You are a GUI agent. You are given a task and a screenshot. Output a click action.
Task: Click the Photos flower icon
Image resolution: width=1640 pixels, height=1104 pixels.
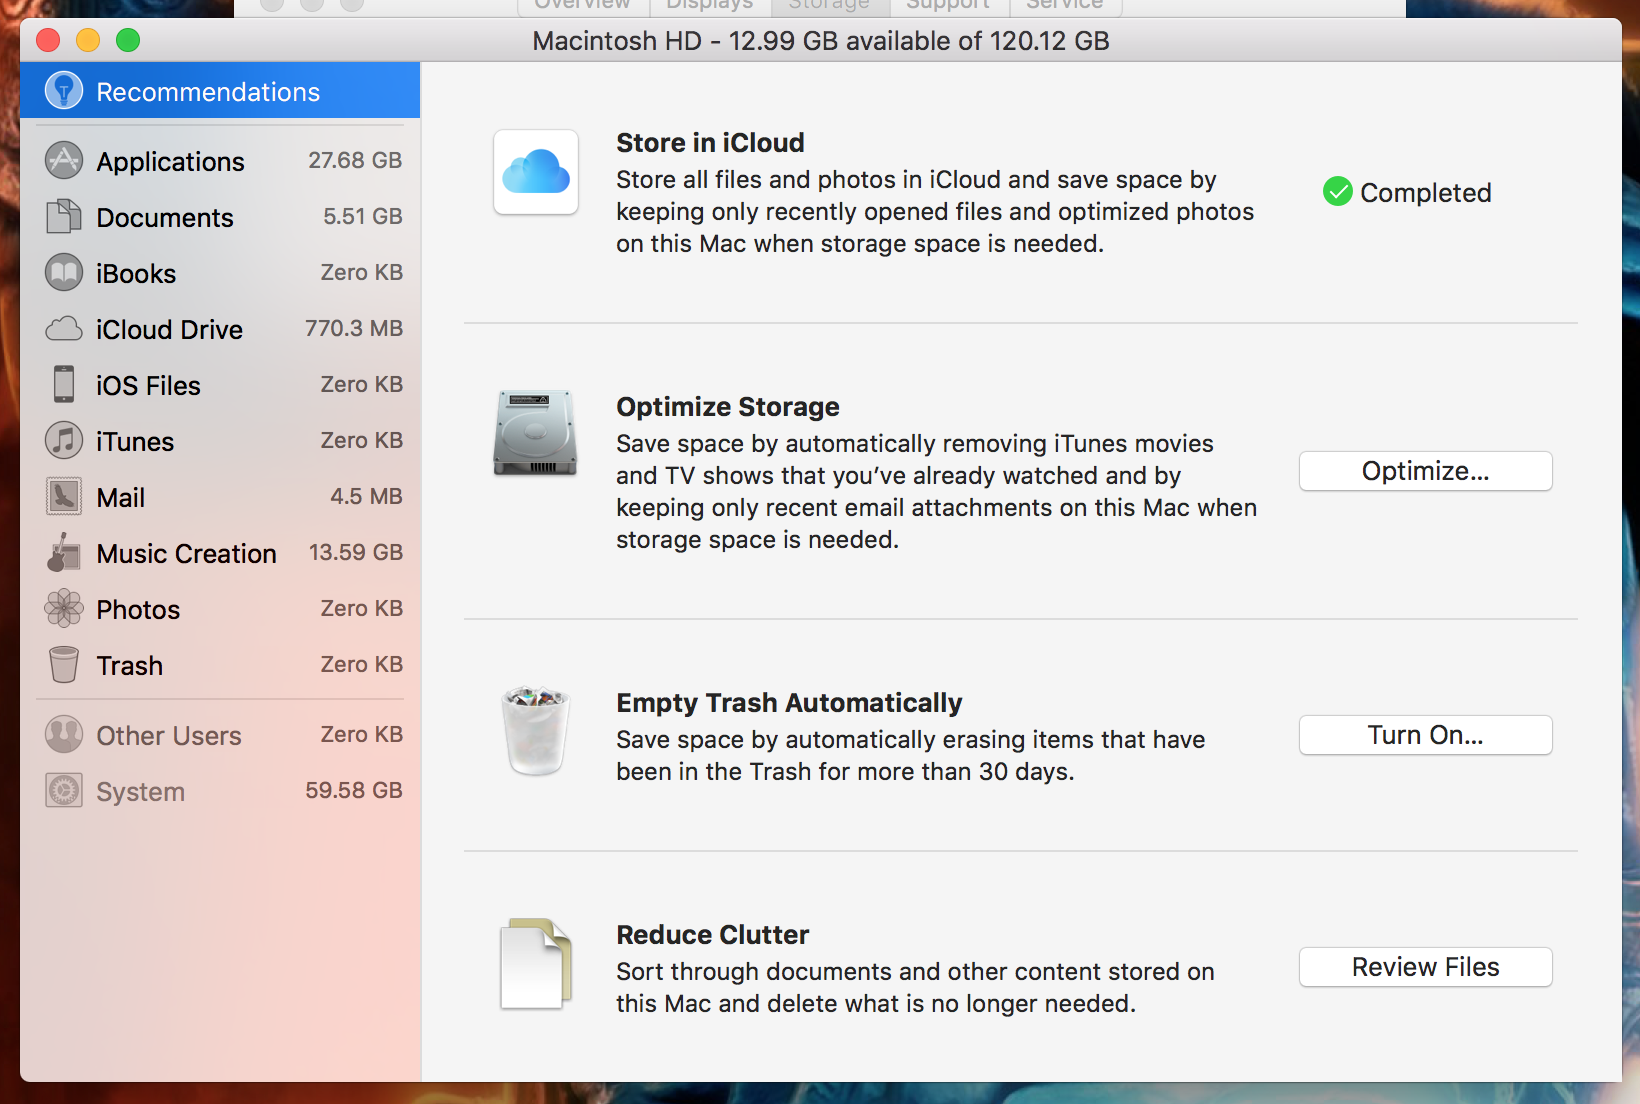[x=64, y=608]
